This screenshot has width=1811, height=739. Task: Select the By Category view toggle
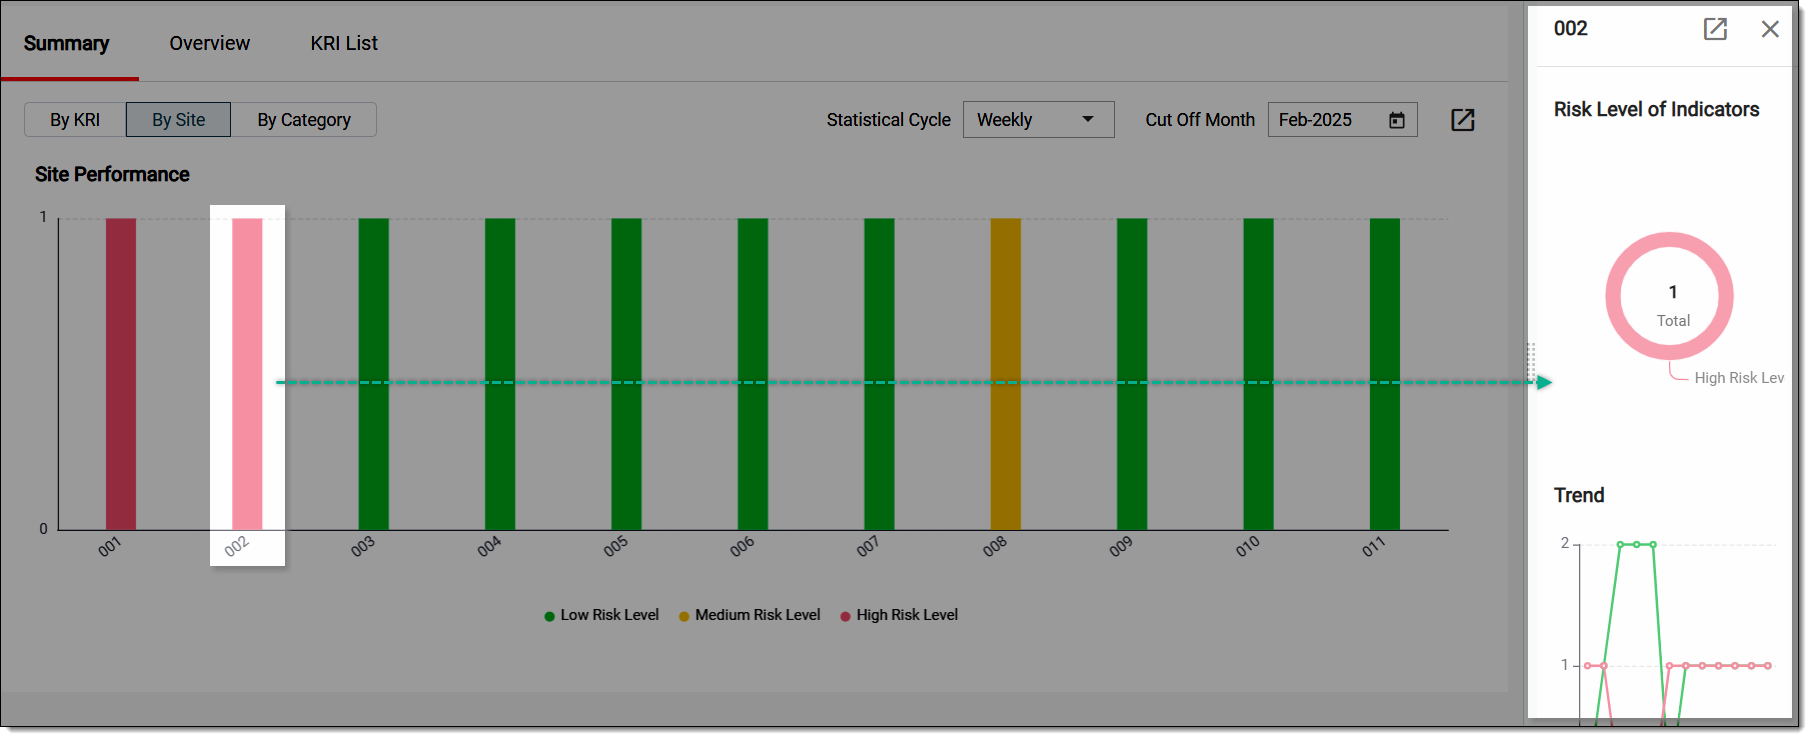[304, 120]
